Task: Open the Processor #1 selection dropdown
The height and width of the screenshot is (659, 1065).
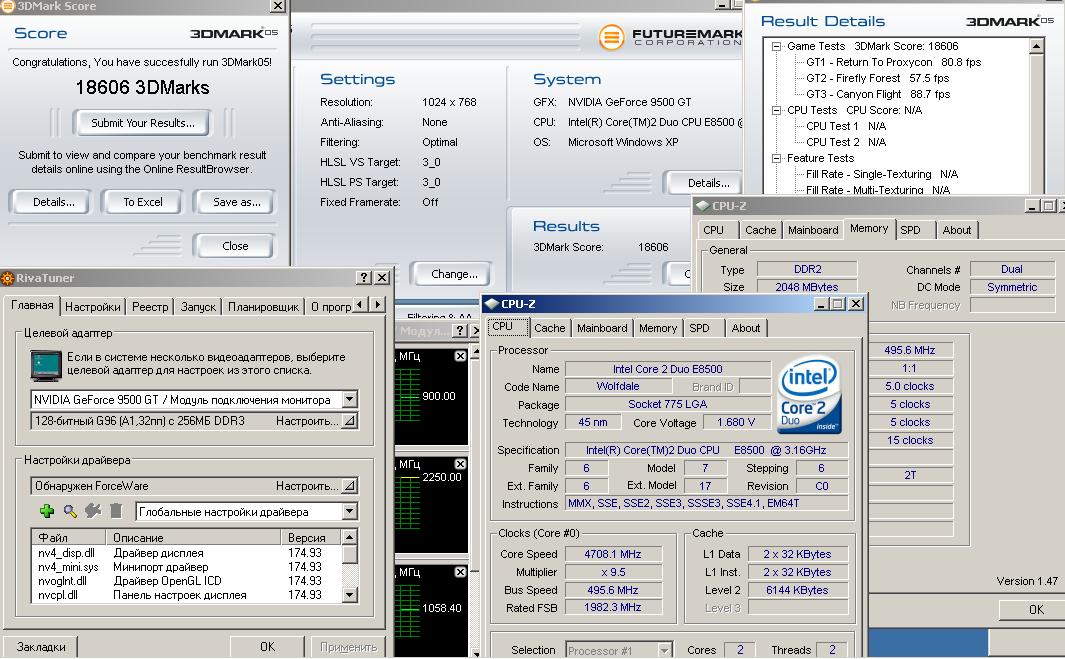Action: [x=664, y=650]
